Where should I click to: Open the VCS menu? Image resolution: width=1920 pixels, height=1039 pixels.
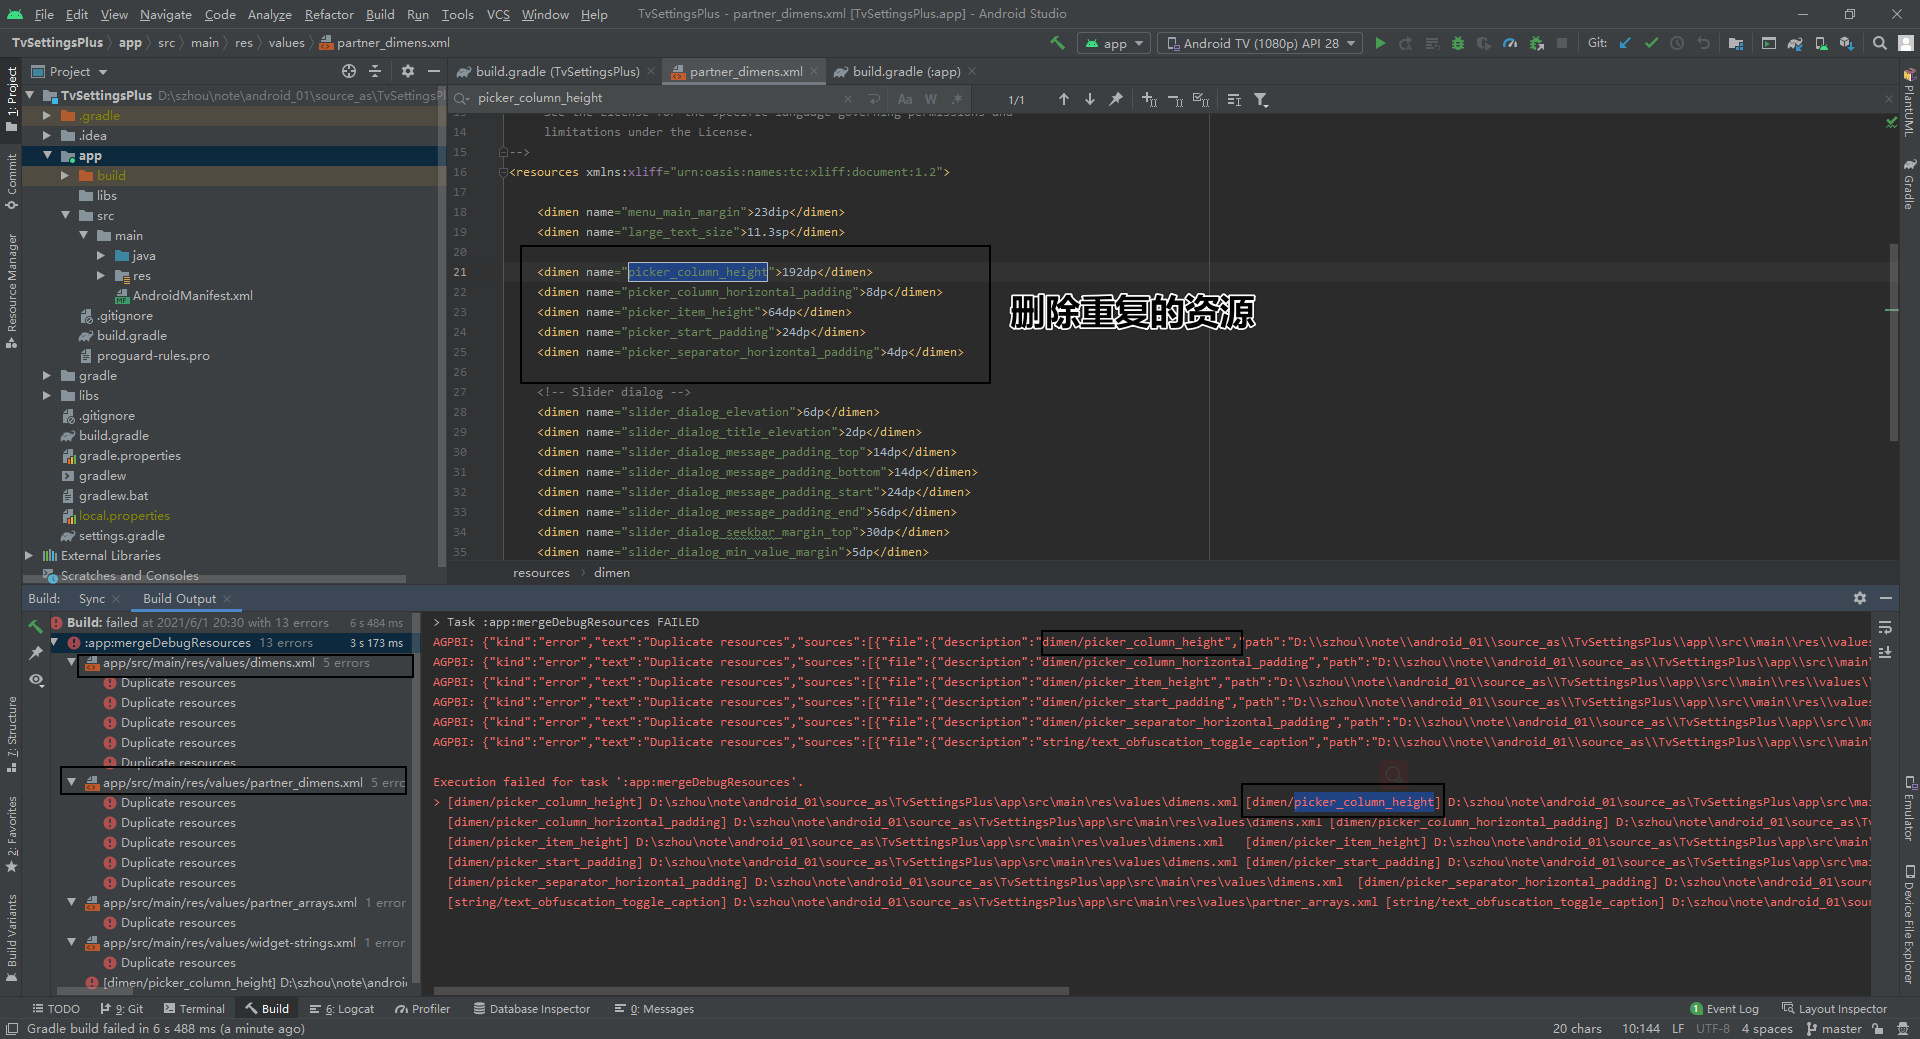click(498, 14)
